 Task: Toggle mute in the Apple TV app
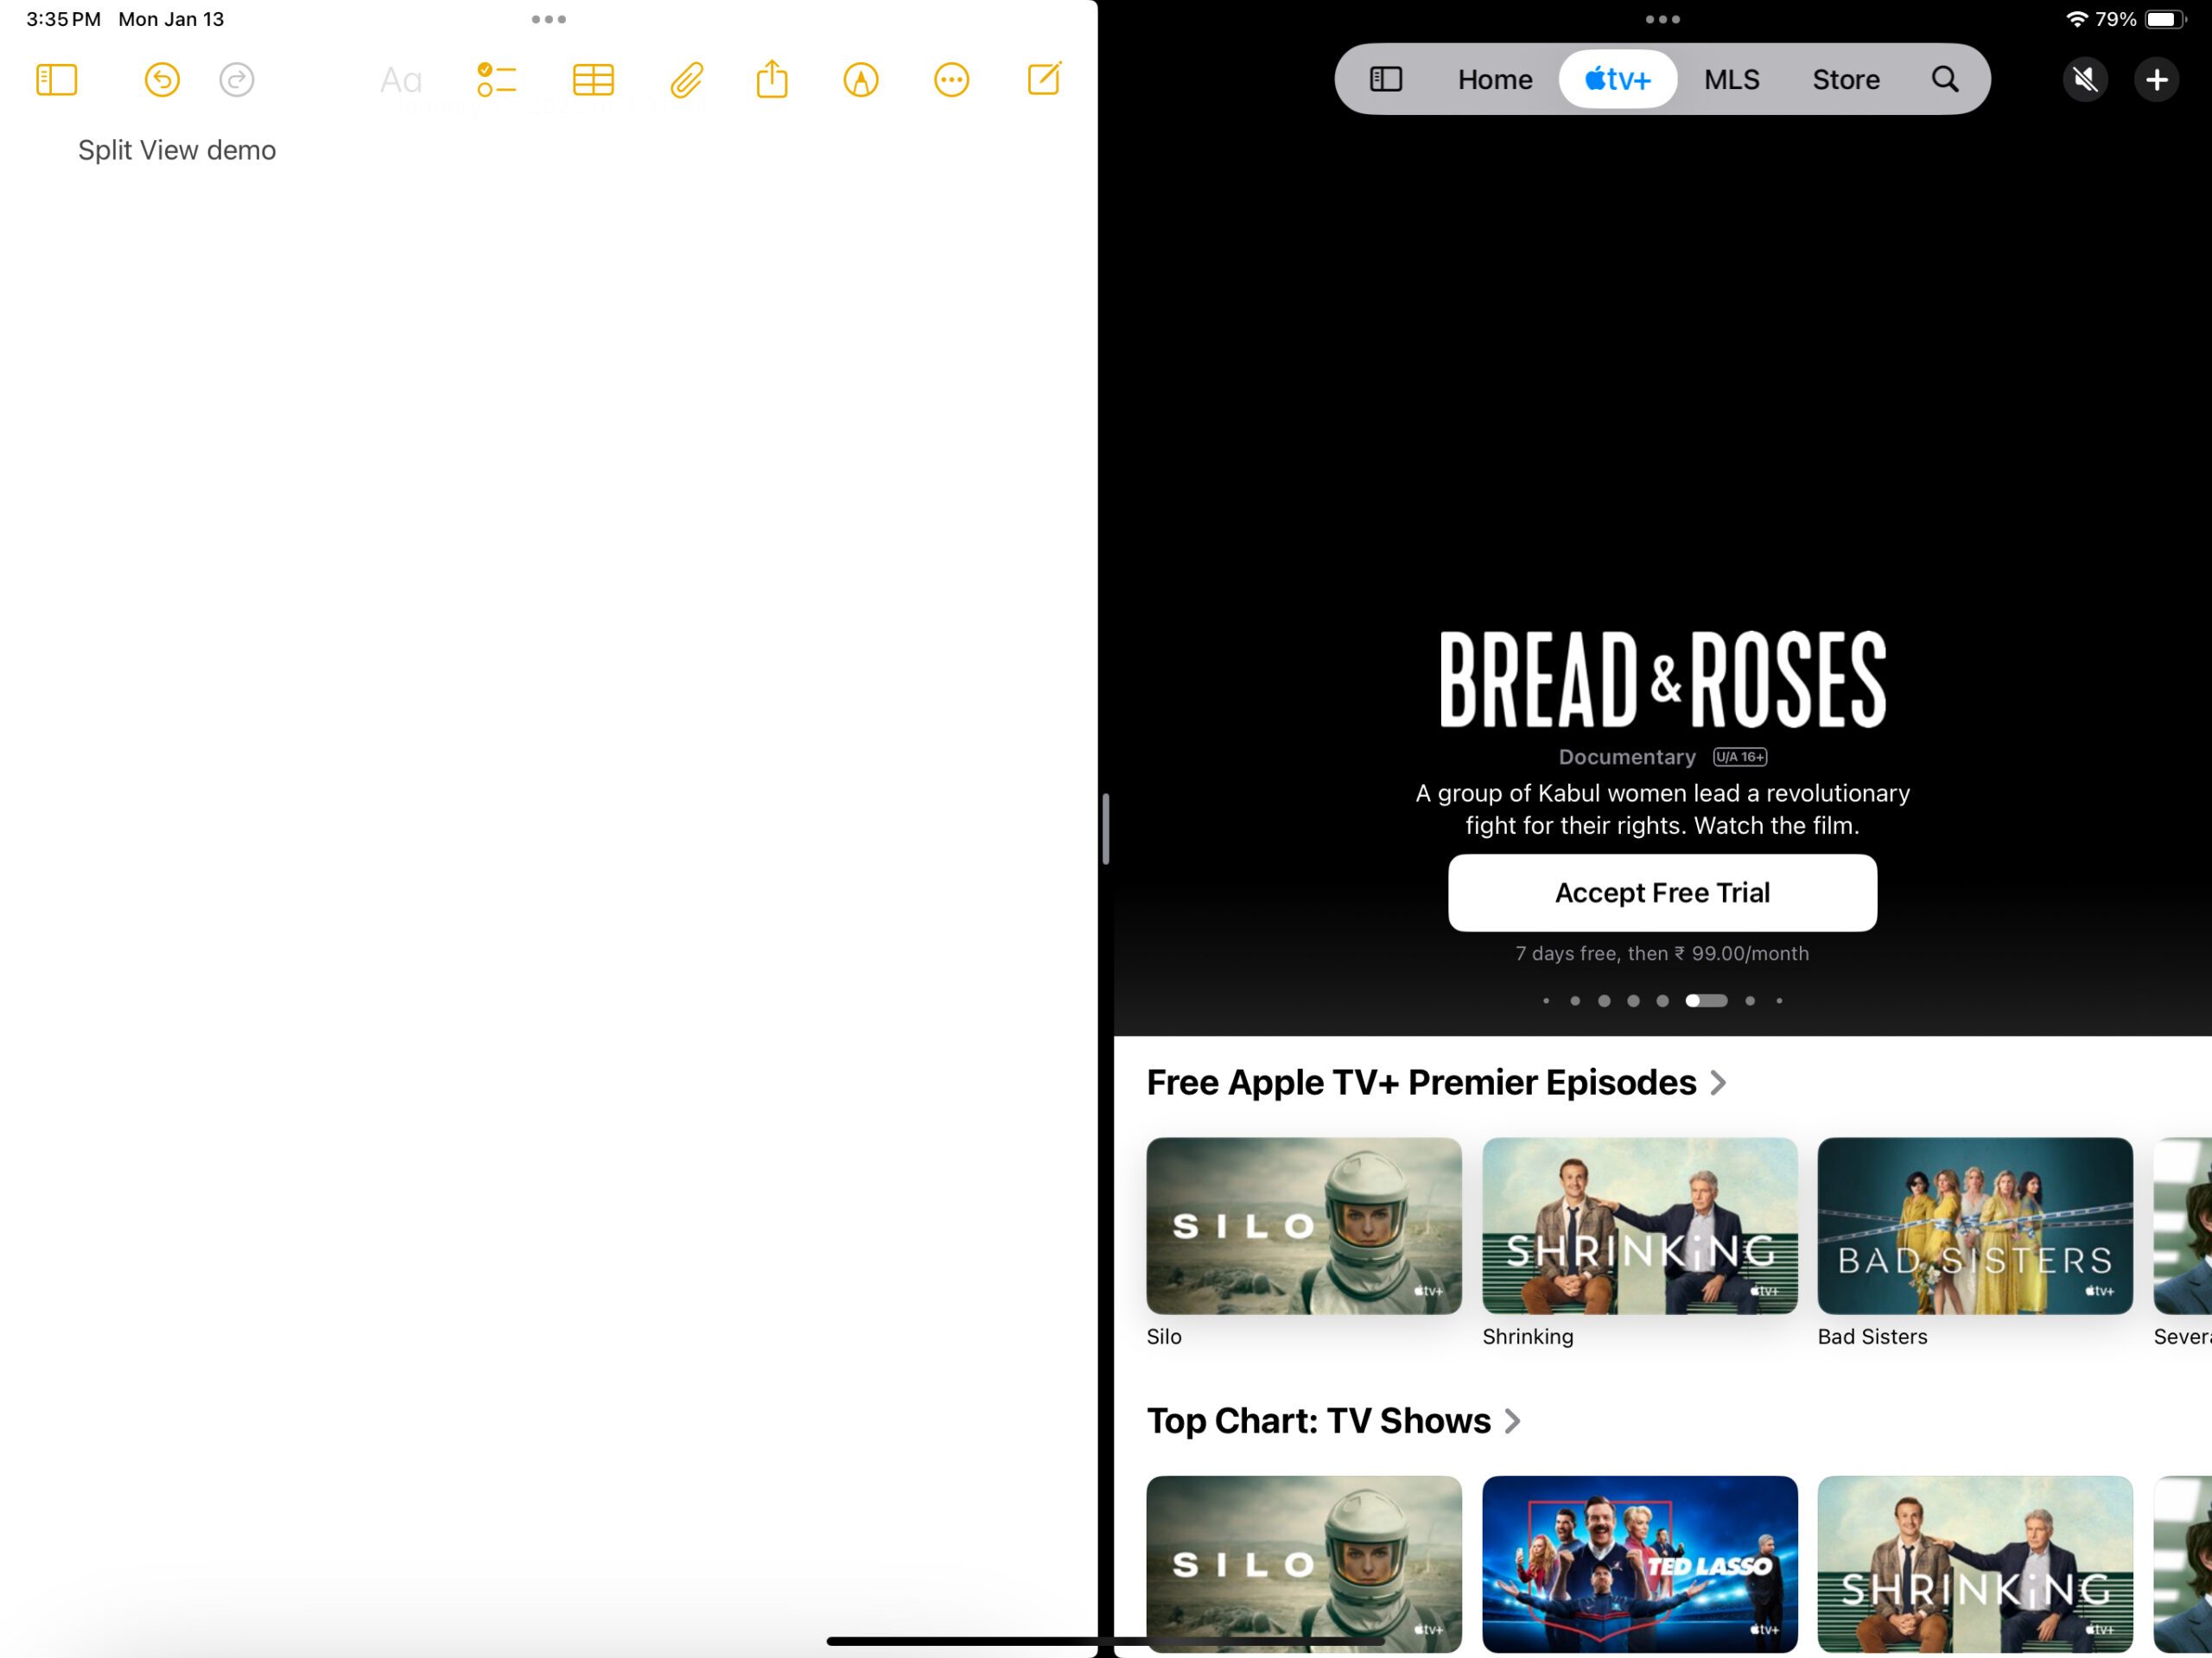(x=2086, y=80)
